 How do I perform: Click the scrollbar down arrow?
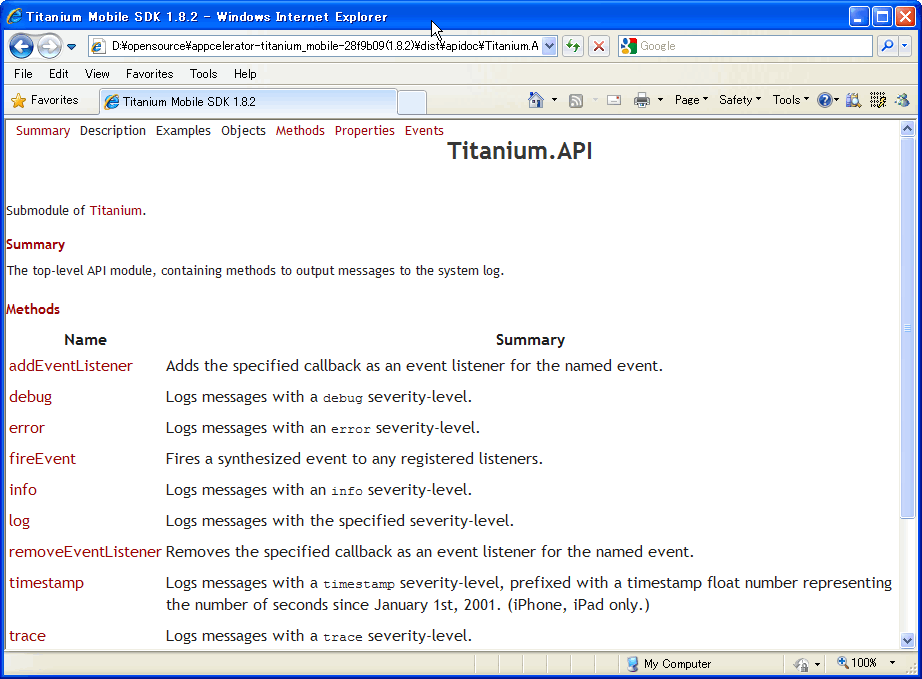(x=907, y=640)
